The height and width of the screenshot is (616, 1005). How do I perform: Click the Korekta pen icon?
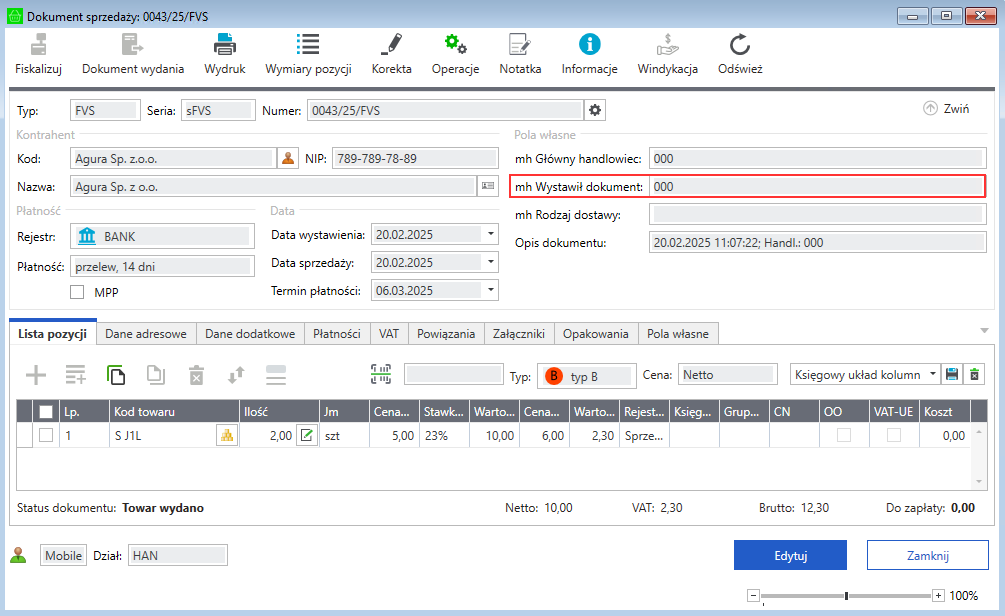pos(391,45)
